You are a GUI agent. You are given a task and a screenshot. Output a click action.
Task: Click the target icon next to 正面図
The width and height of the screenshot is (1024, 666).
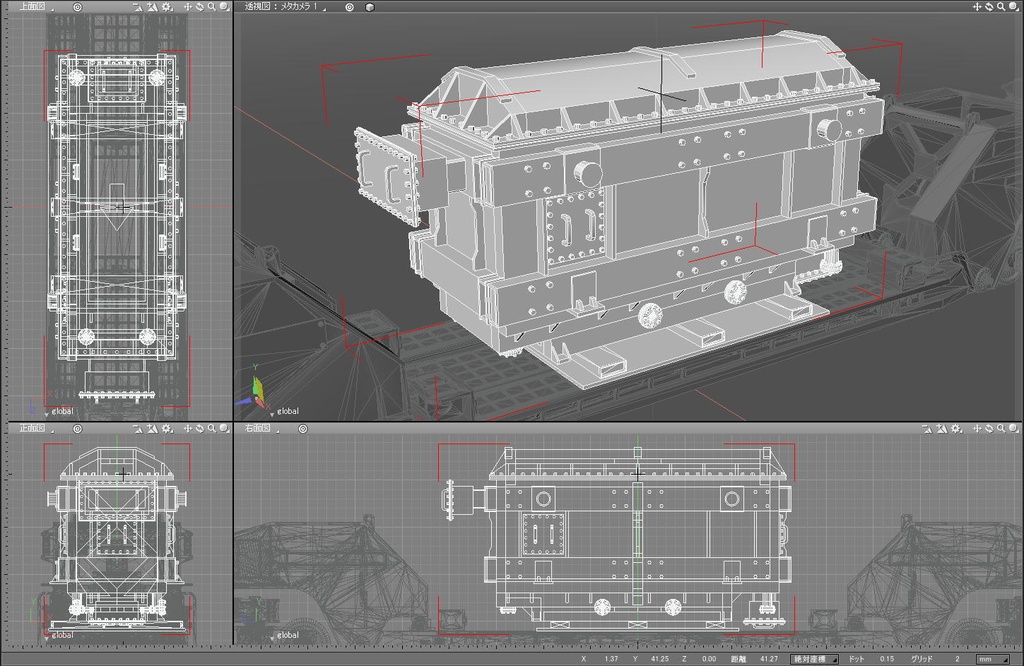pyautogui.click(x=78, y=428)
